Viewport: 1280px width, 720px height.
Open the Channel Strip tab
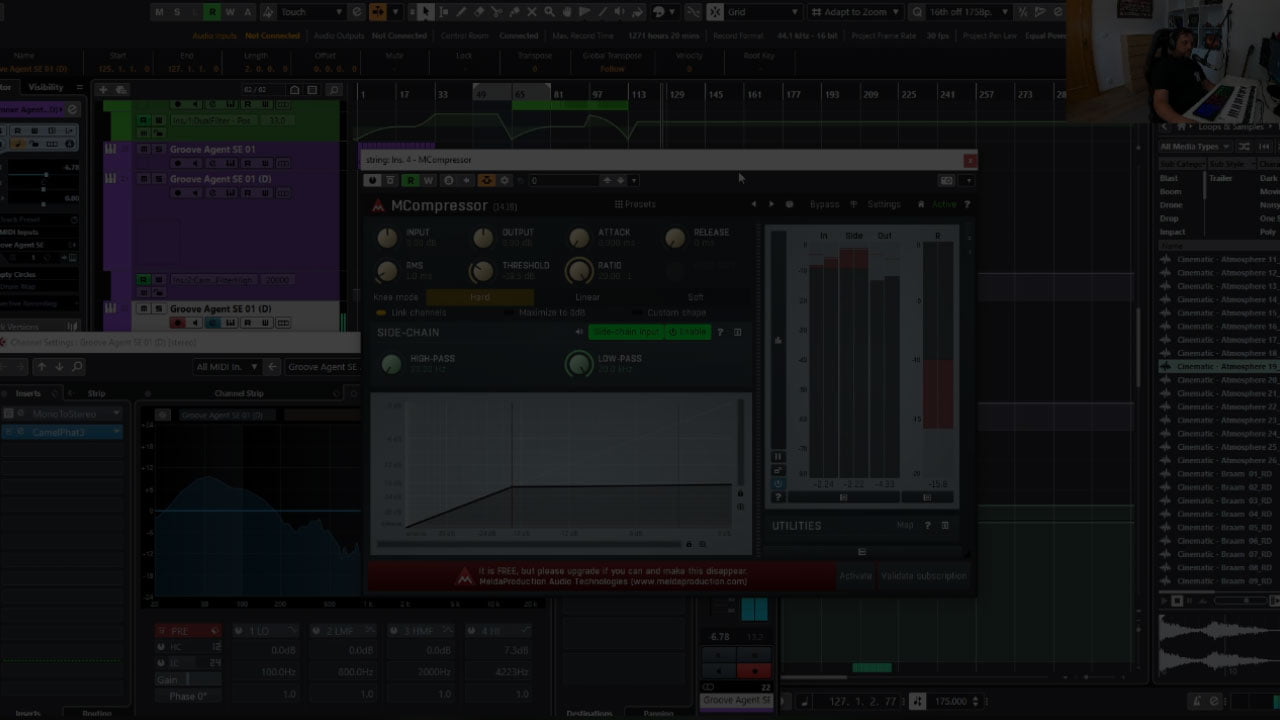(x=239, y=393)
